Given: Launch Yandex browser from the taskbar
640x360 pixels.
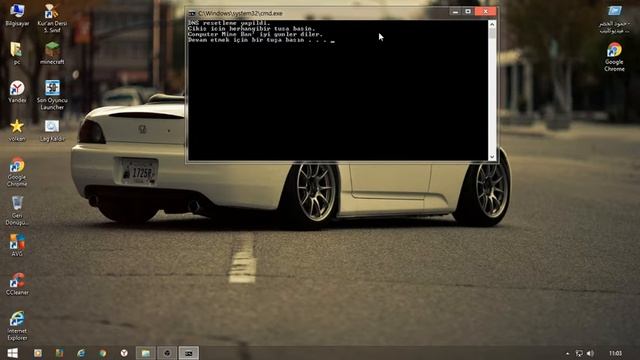Looking at the screenshot, I should (124, 353).
